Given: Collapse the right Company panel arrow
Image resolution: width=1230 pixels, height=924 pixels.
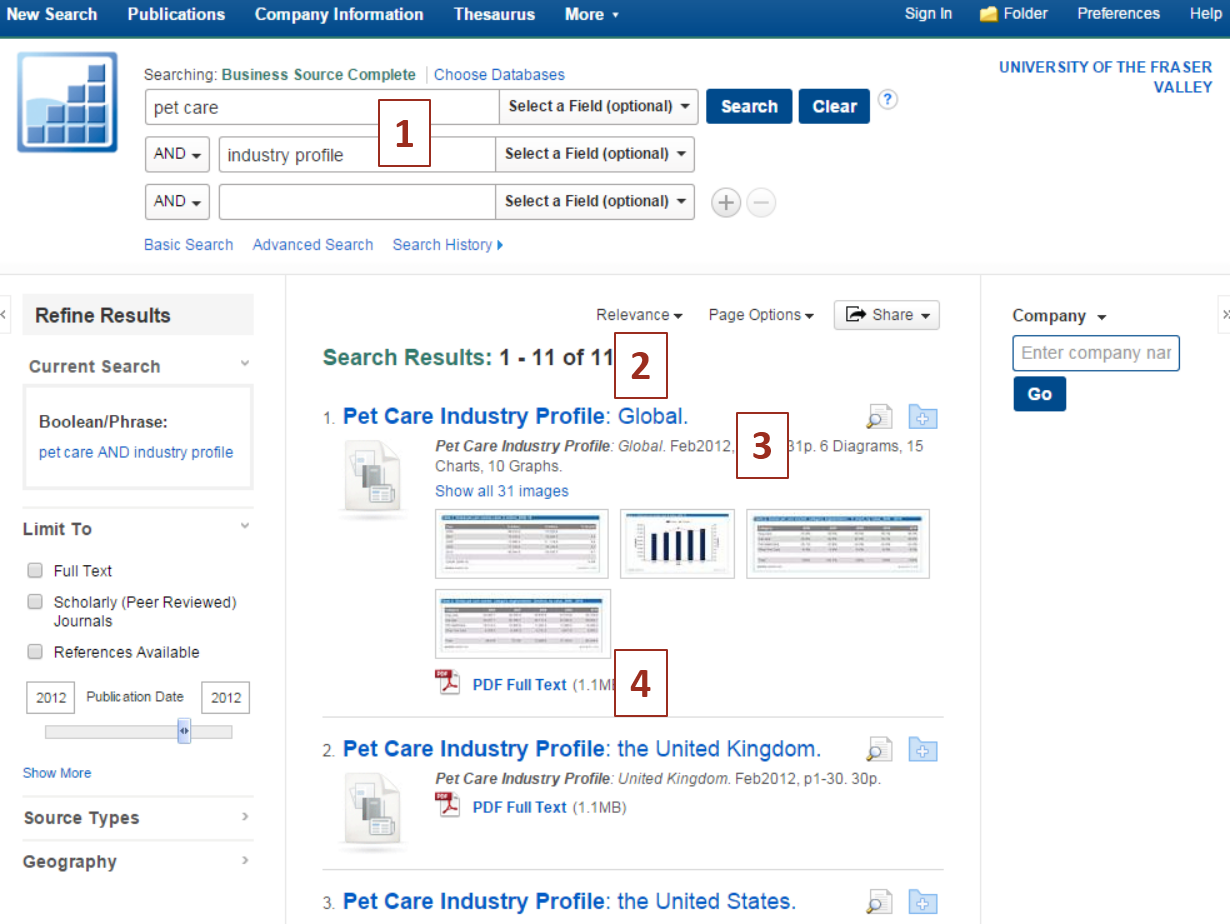Looking at the screenshot, I should pos(1224,314).
